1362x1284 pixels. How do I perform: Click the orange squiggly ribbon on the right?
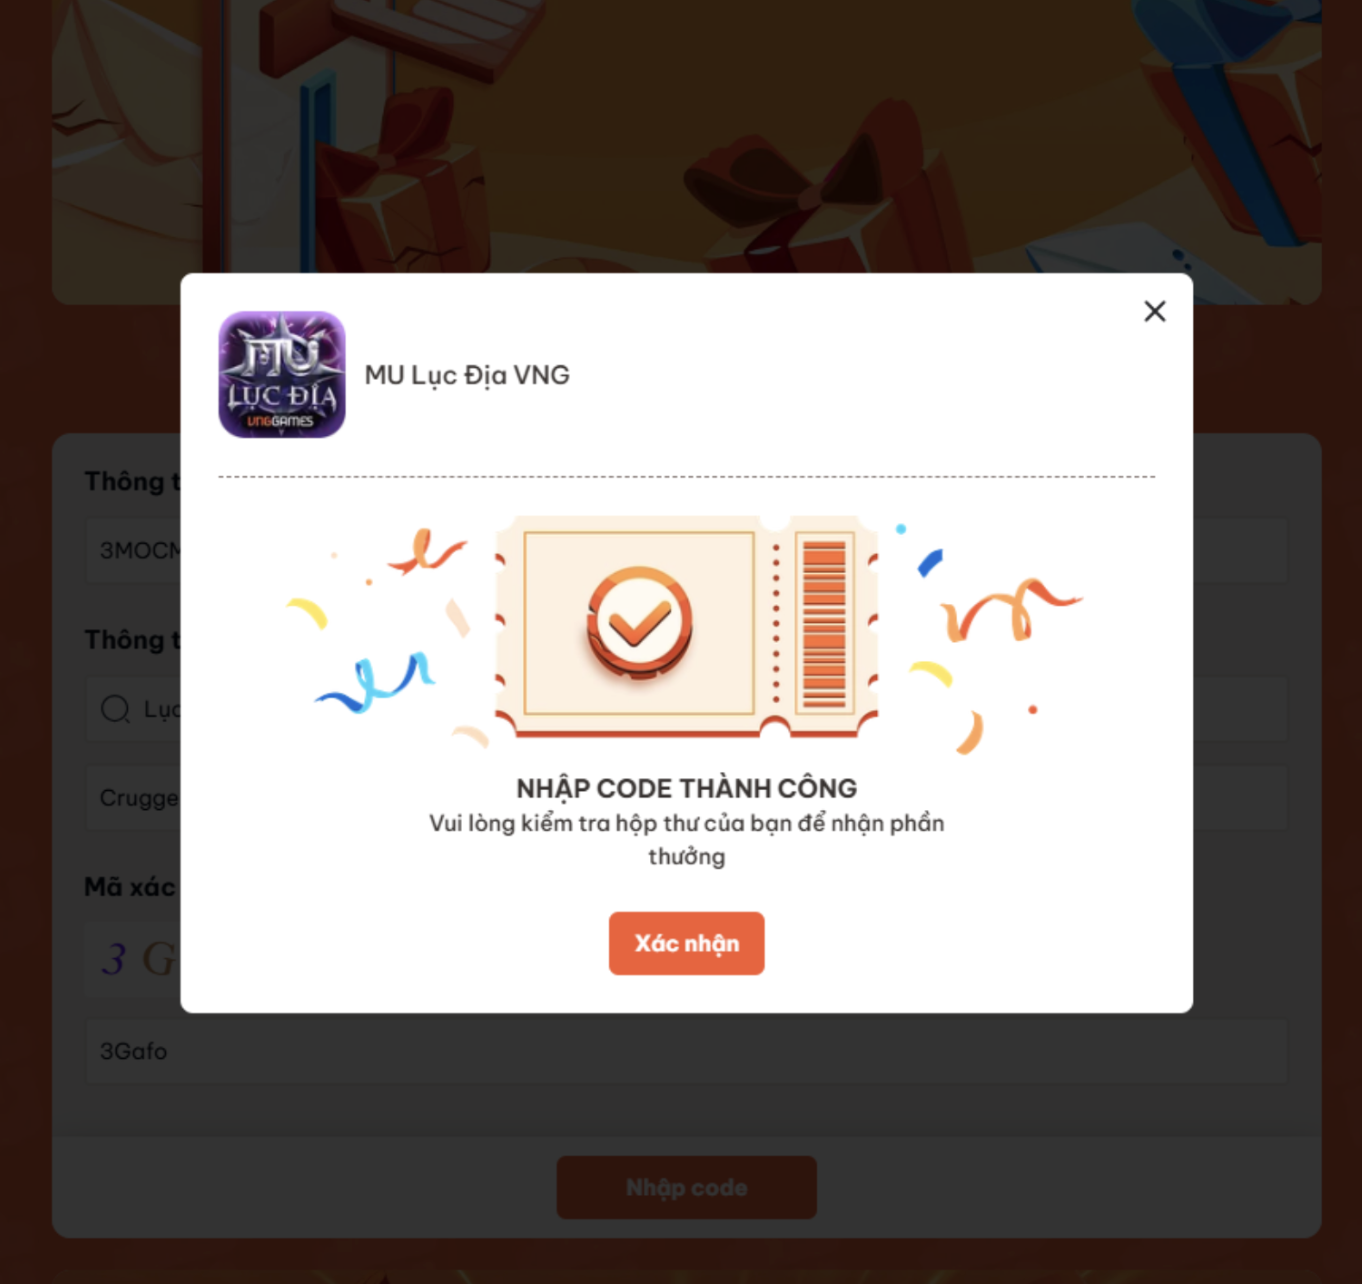(x=1010, y=608)
